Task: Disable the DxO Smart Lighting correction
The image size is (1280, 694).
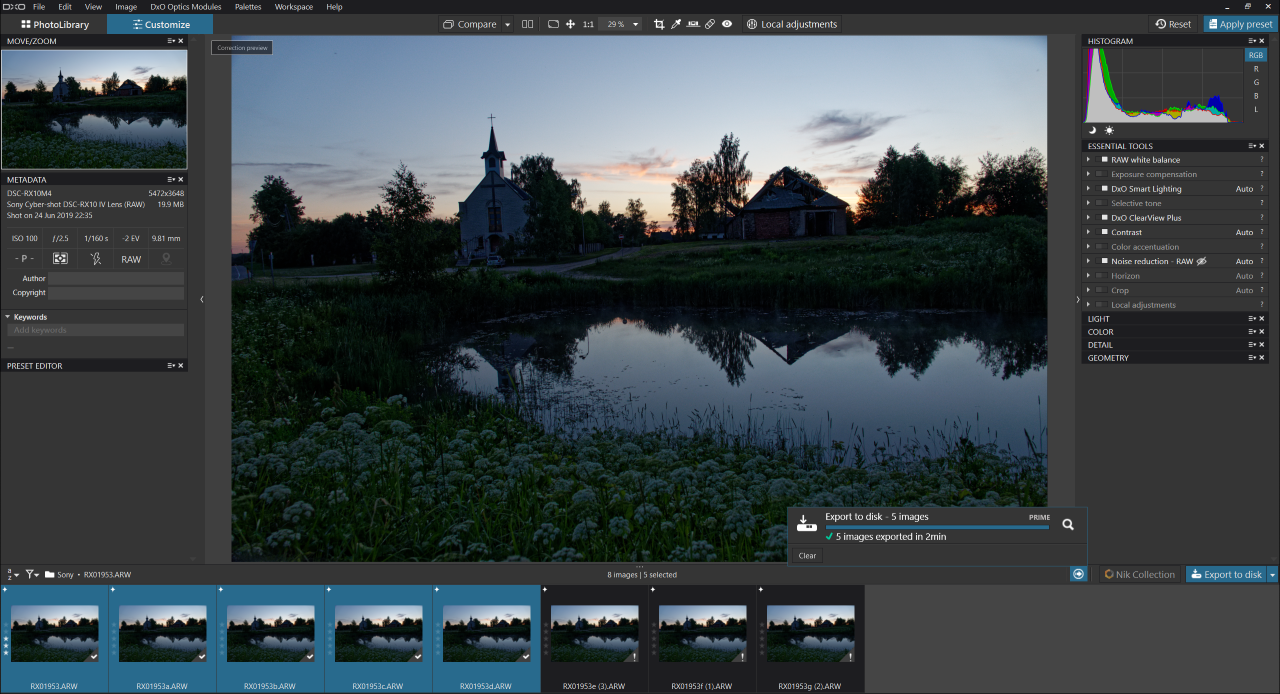Action: tap(1104, 189)
